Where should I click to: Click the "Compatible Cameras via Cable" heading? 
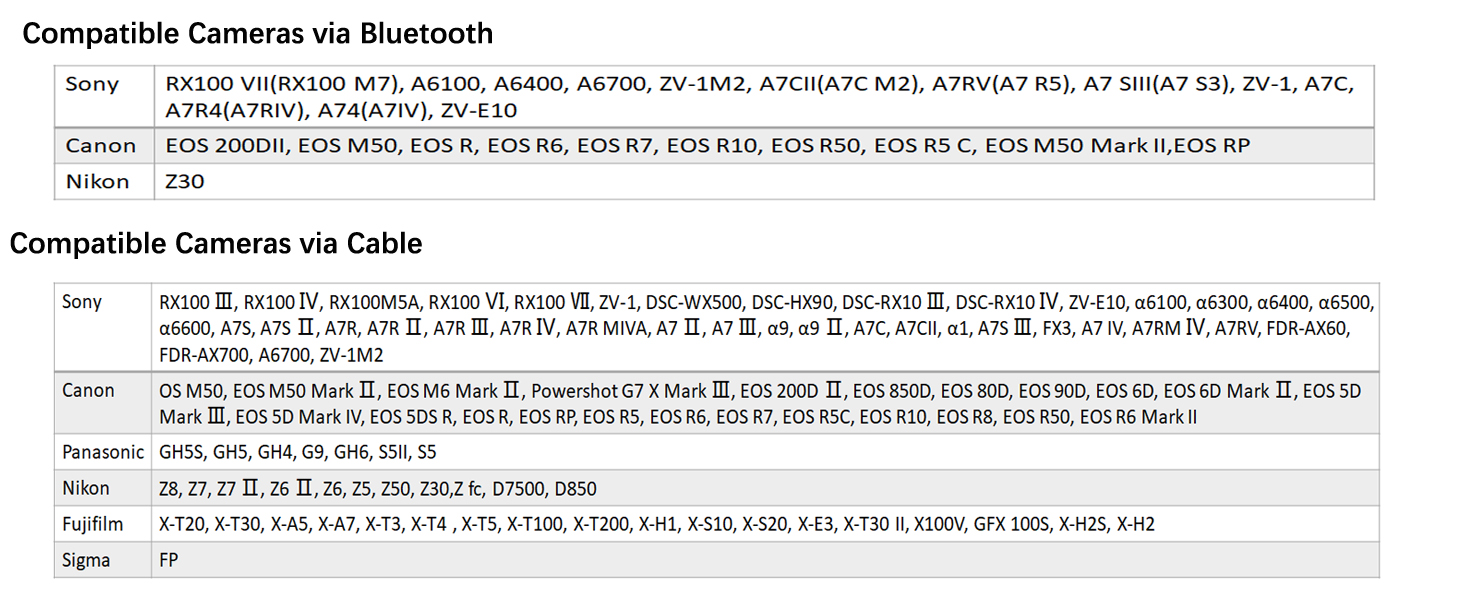coord(216,244)
